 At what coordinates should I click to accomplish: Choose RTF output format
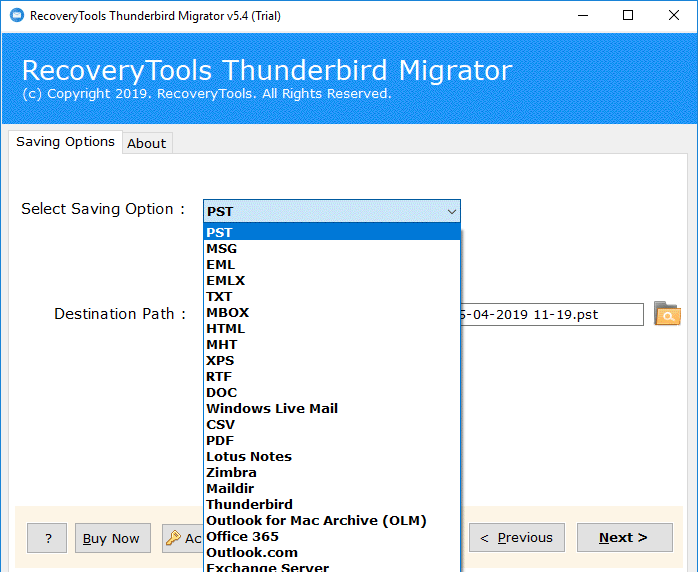click(x=332, y=377)
